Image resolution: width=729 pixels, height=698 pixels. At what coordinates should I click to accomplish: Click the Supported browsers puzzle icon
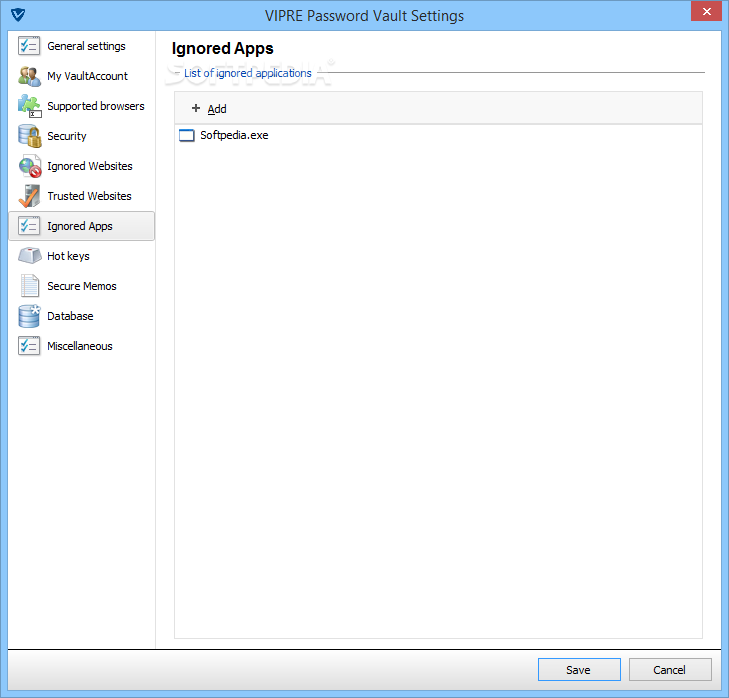[x=29, y=106]
